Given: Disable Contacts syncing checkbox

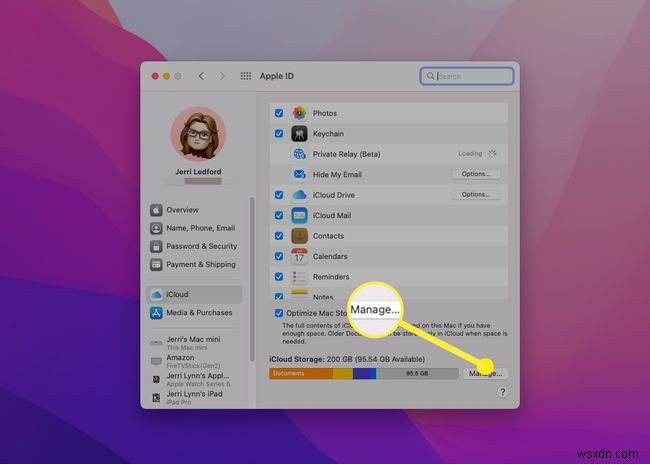Looking at the screenshot, I should 279,236.
